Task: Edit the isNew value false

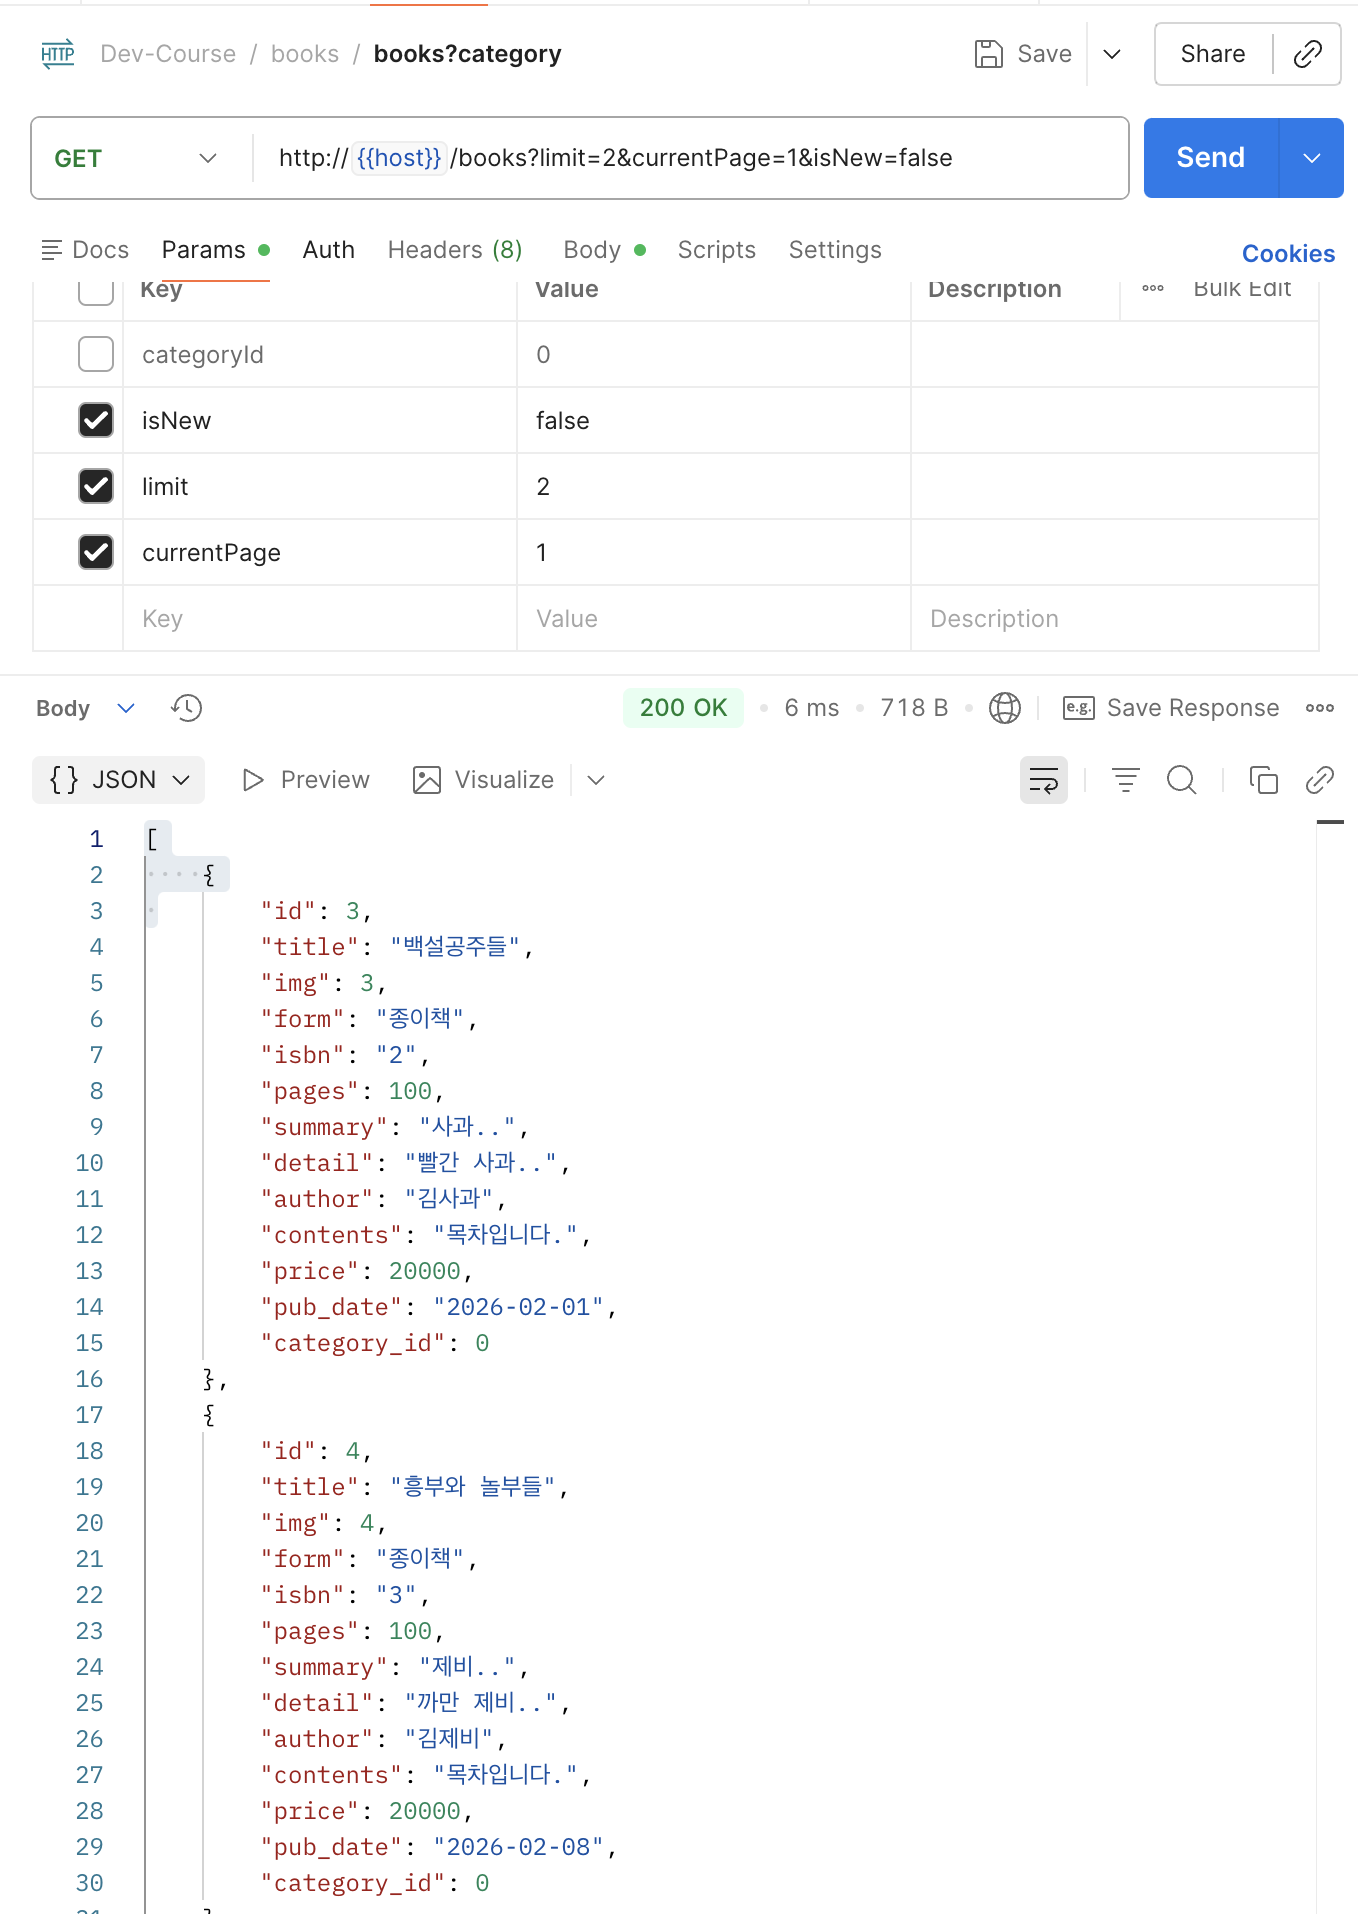Action: tap(714, 421)
